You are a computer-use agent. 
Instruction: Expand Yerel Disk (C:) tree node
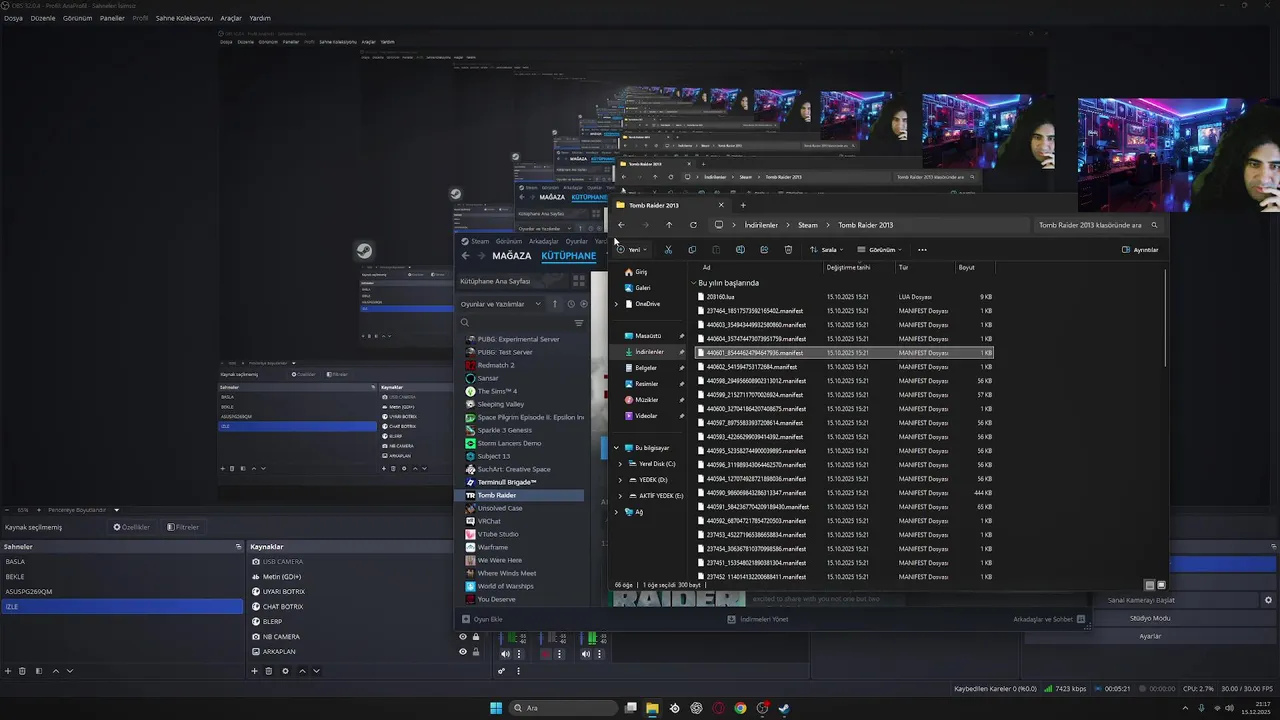tap(620, 464)
